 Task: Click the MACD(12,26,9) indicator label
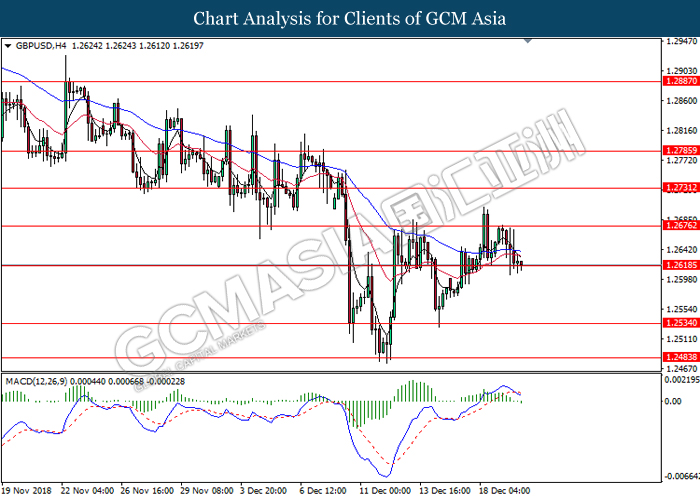(x=36, y=382)
